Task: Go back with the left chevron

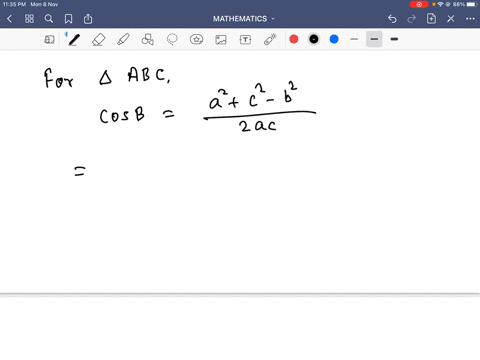Action: [x=9, y=19]
